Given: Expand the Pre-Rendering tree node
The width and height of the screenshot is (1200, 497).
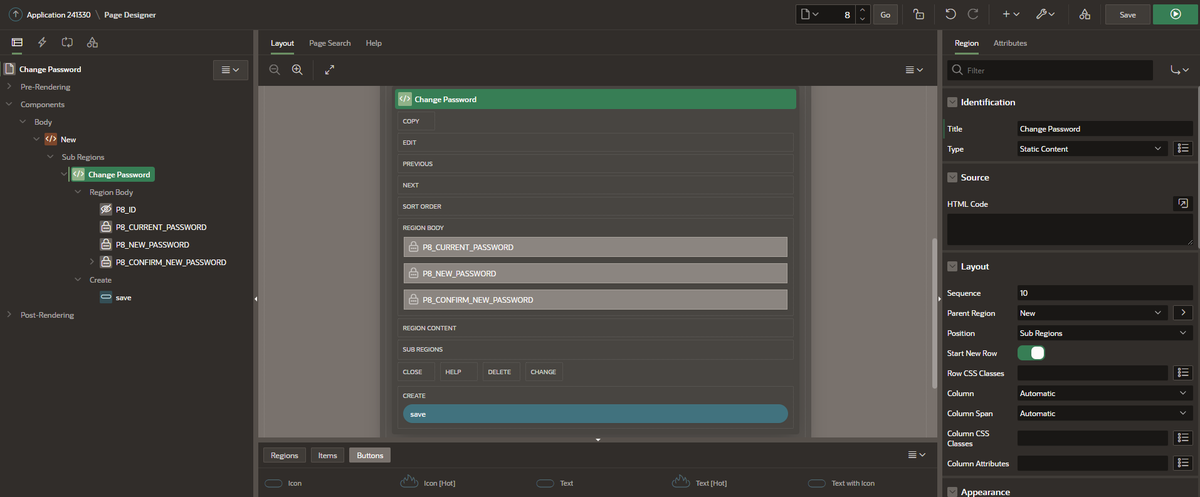Looking at the screenshot, I should click(x=9, y=87).
